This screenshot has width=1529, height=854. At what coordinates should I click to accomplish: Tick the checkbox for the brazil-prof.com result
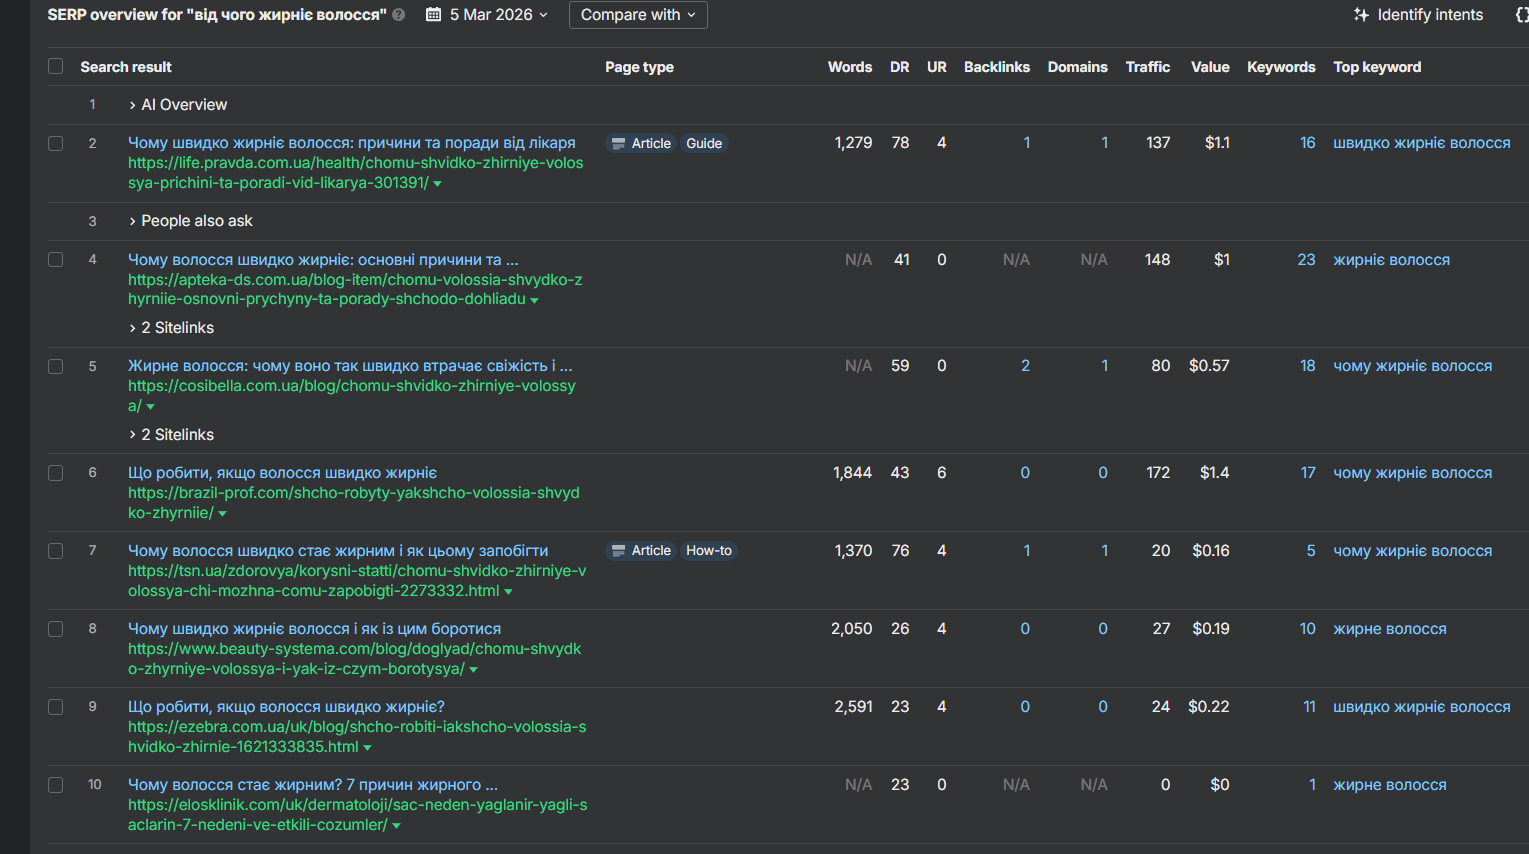pyautogui.click(x=56, y=473)
